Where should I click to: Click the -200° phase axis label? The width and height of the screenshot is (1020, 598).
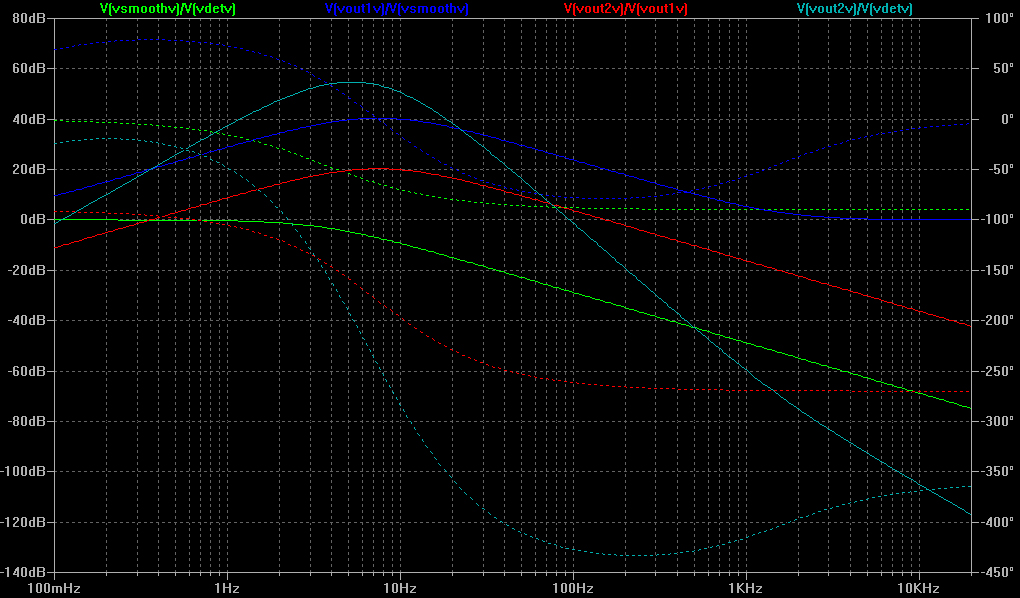(996, 320)
